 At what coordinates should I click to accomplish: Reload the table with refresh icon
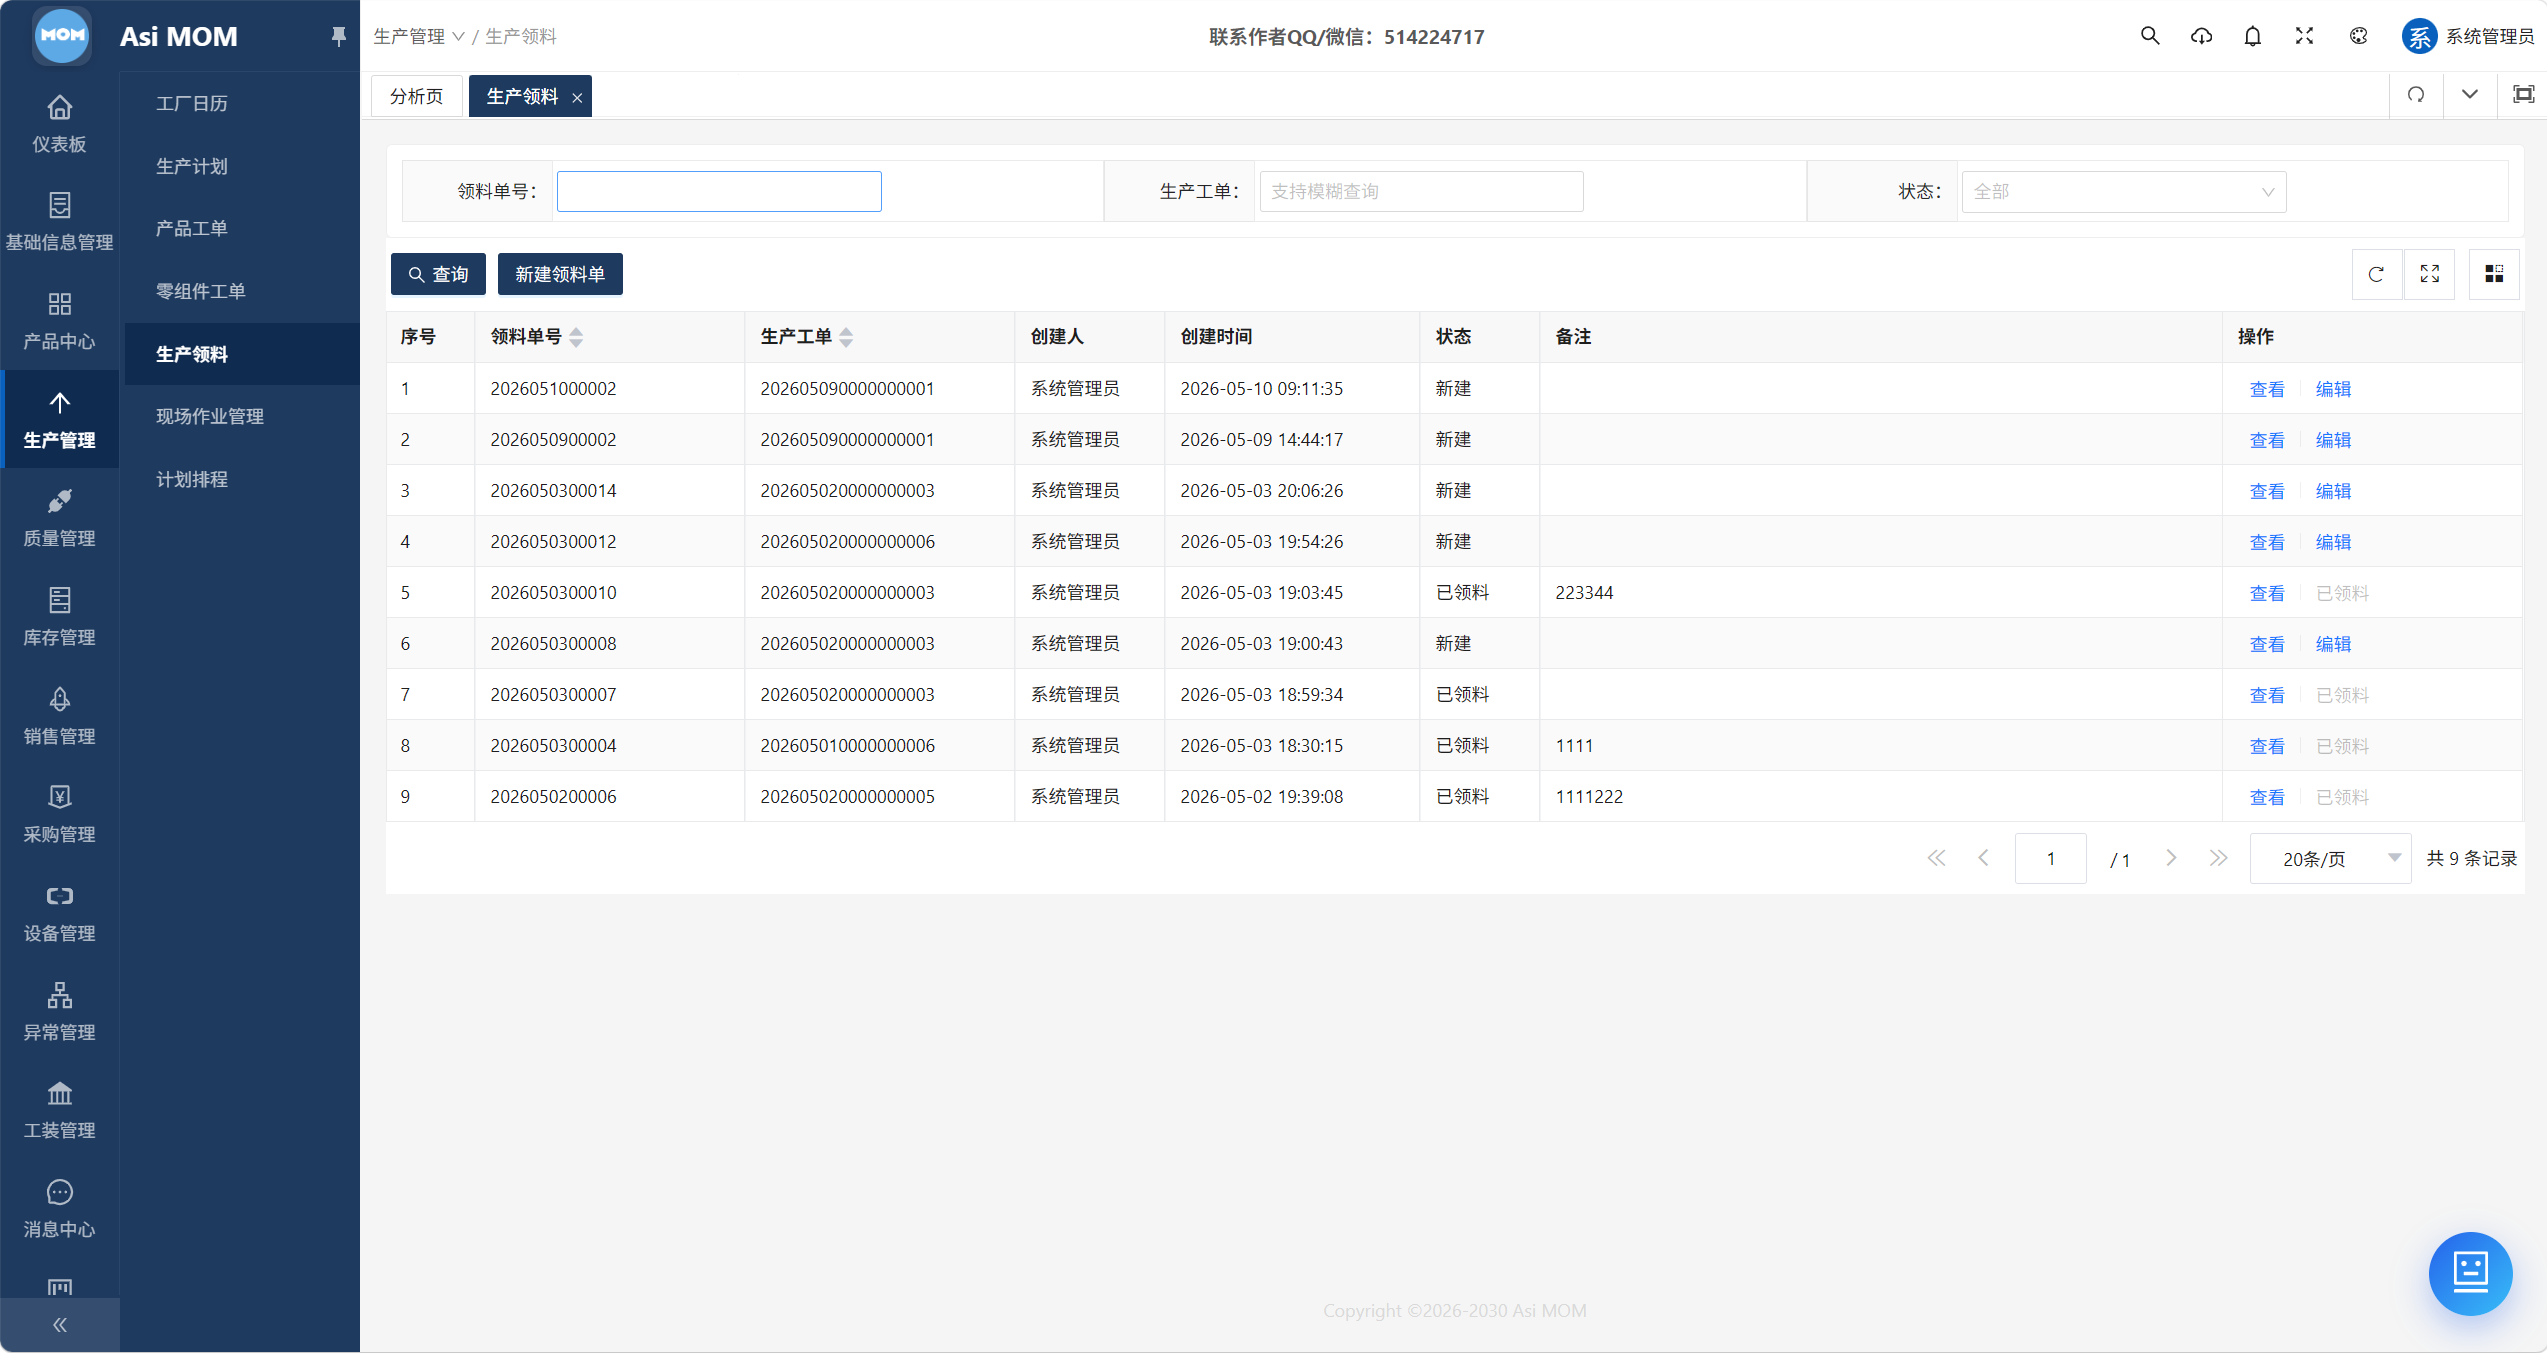tap(2377, 274)
